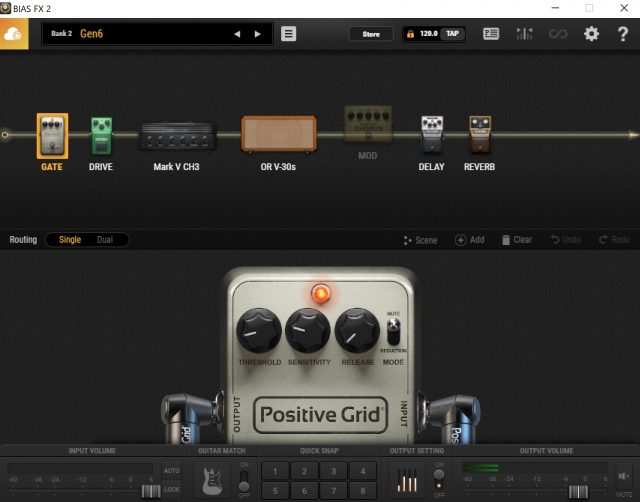The image size is (640, 502).
Task: Toggle the Output Setting on/off switch
Action: point(439,480)
